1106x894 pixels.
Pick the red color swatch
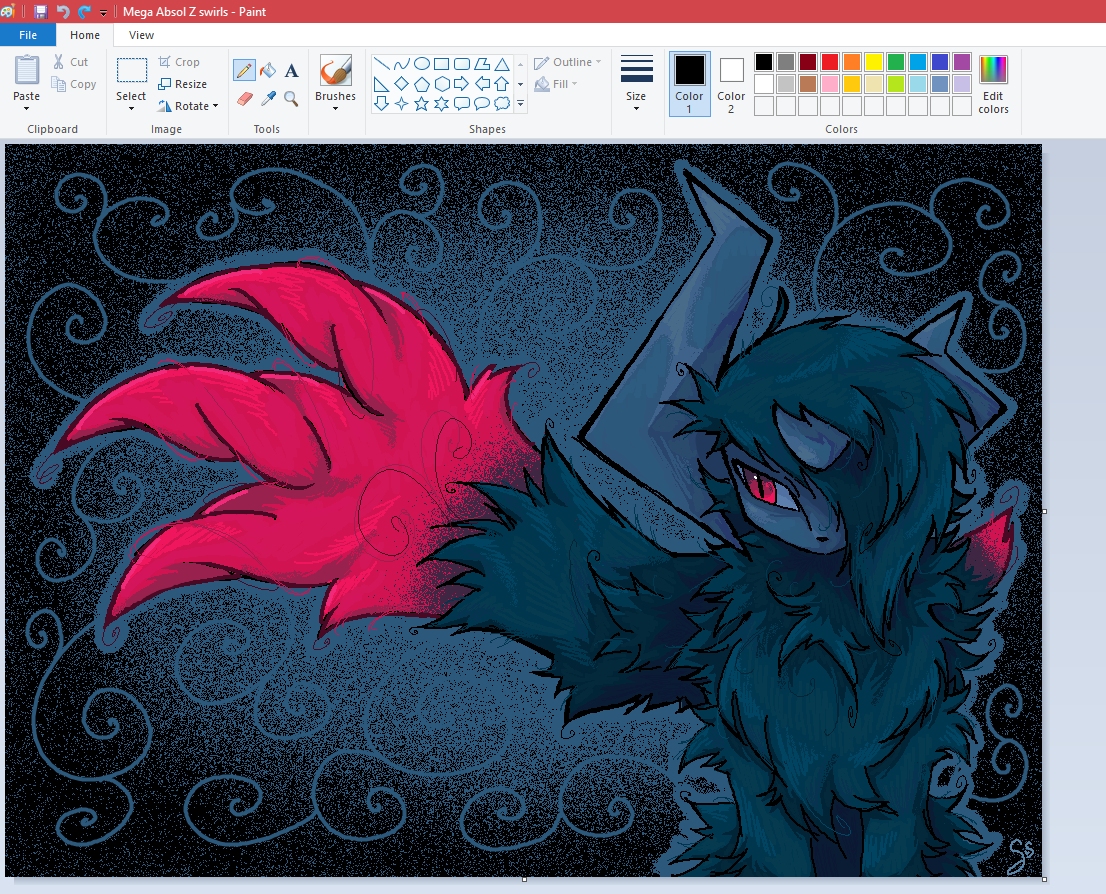coord(829,62)
